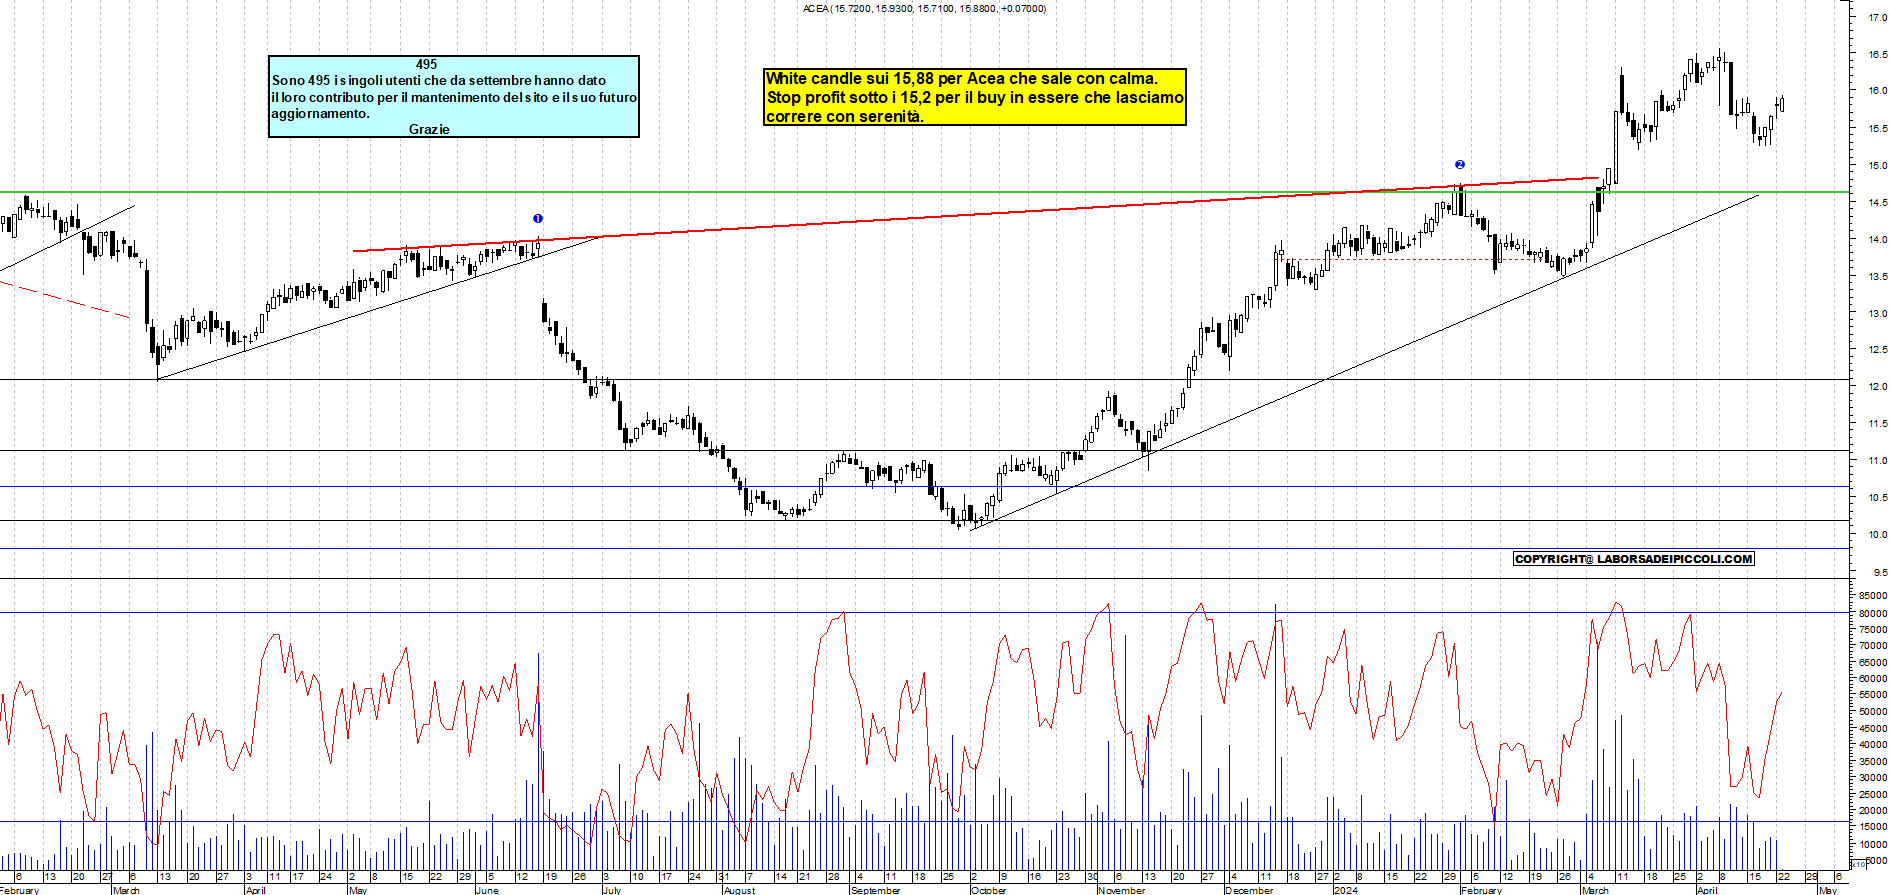Click the 2024 year label on time axis

[x=1345, y=890]
